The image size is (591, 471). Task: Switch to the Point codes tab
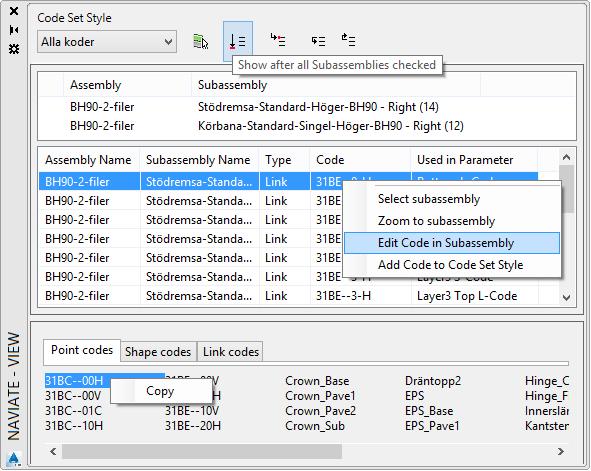(82, 350)
